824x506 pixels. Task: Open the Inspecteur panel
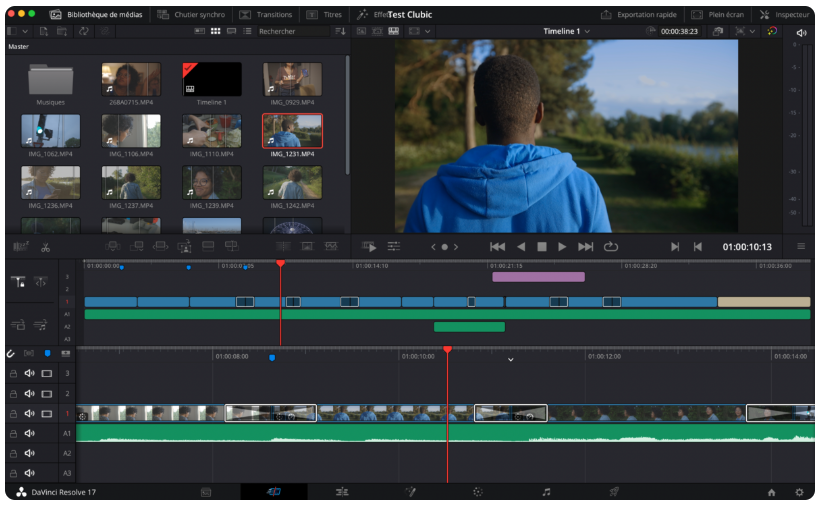coord(785,15)
